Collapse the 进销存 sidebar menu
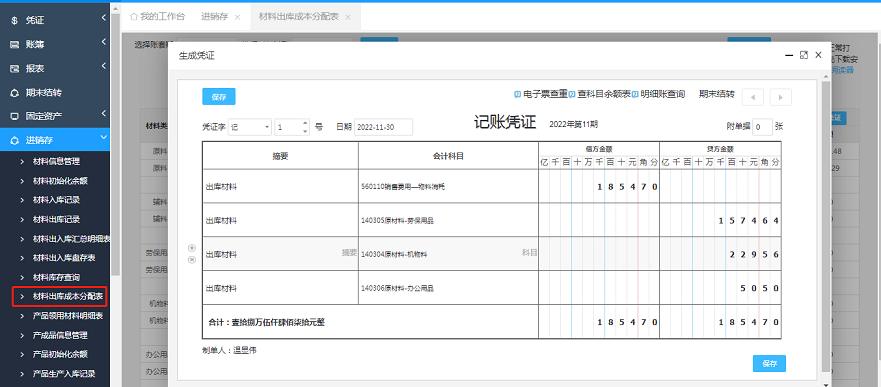881x387 pixels. pos(55,140)
